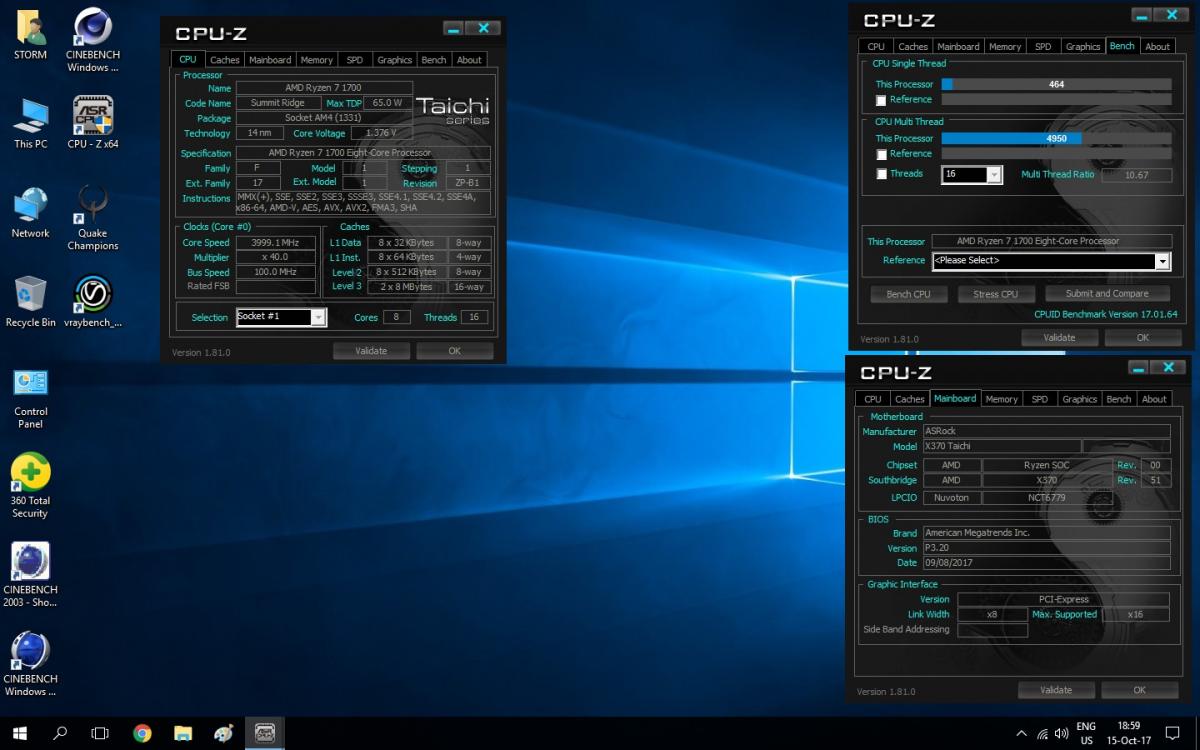
Task: Launch the Quake Champions desktop shortcut
Action: click(93, 218)
